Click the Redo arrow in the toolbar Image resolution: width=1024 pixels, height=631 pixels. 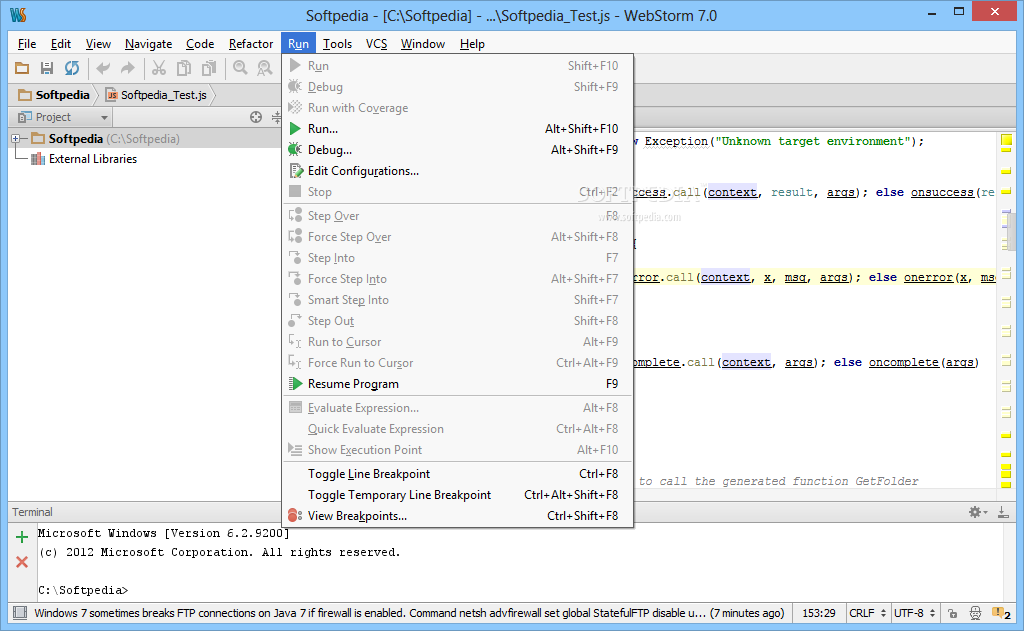tap(128, 68)
